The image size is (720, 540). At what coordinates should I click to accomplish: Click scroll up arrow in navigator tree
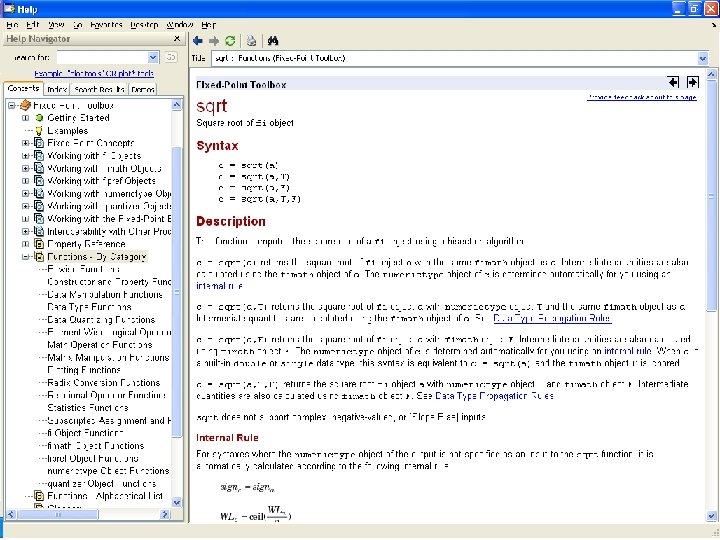point(177,105)
